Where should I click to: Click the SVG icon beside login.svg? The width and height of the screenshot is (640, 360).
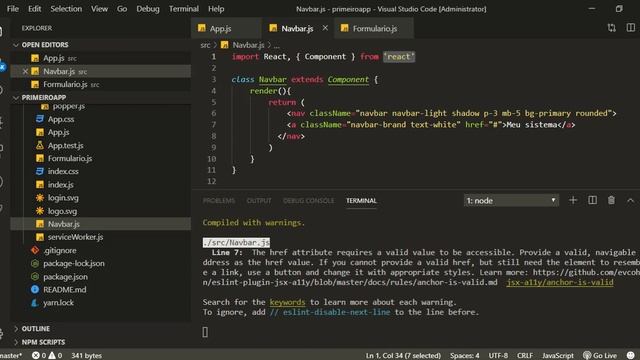[40, 198]
